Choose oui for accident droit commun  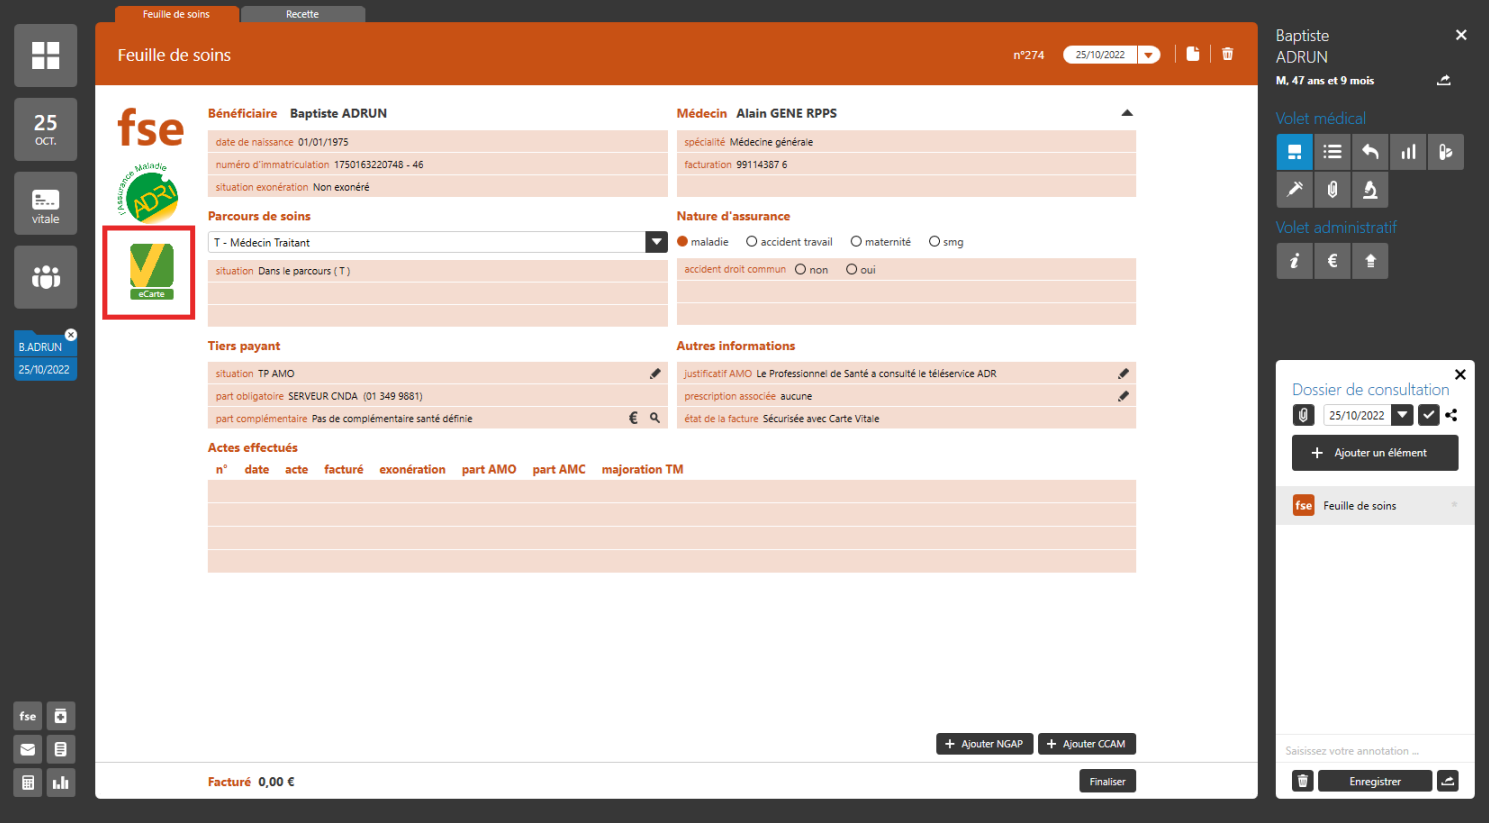[852, 270]
